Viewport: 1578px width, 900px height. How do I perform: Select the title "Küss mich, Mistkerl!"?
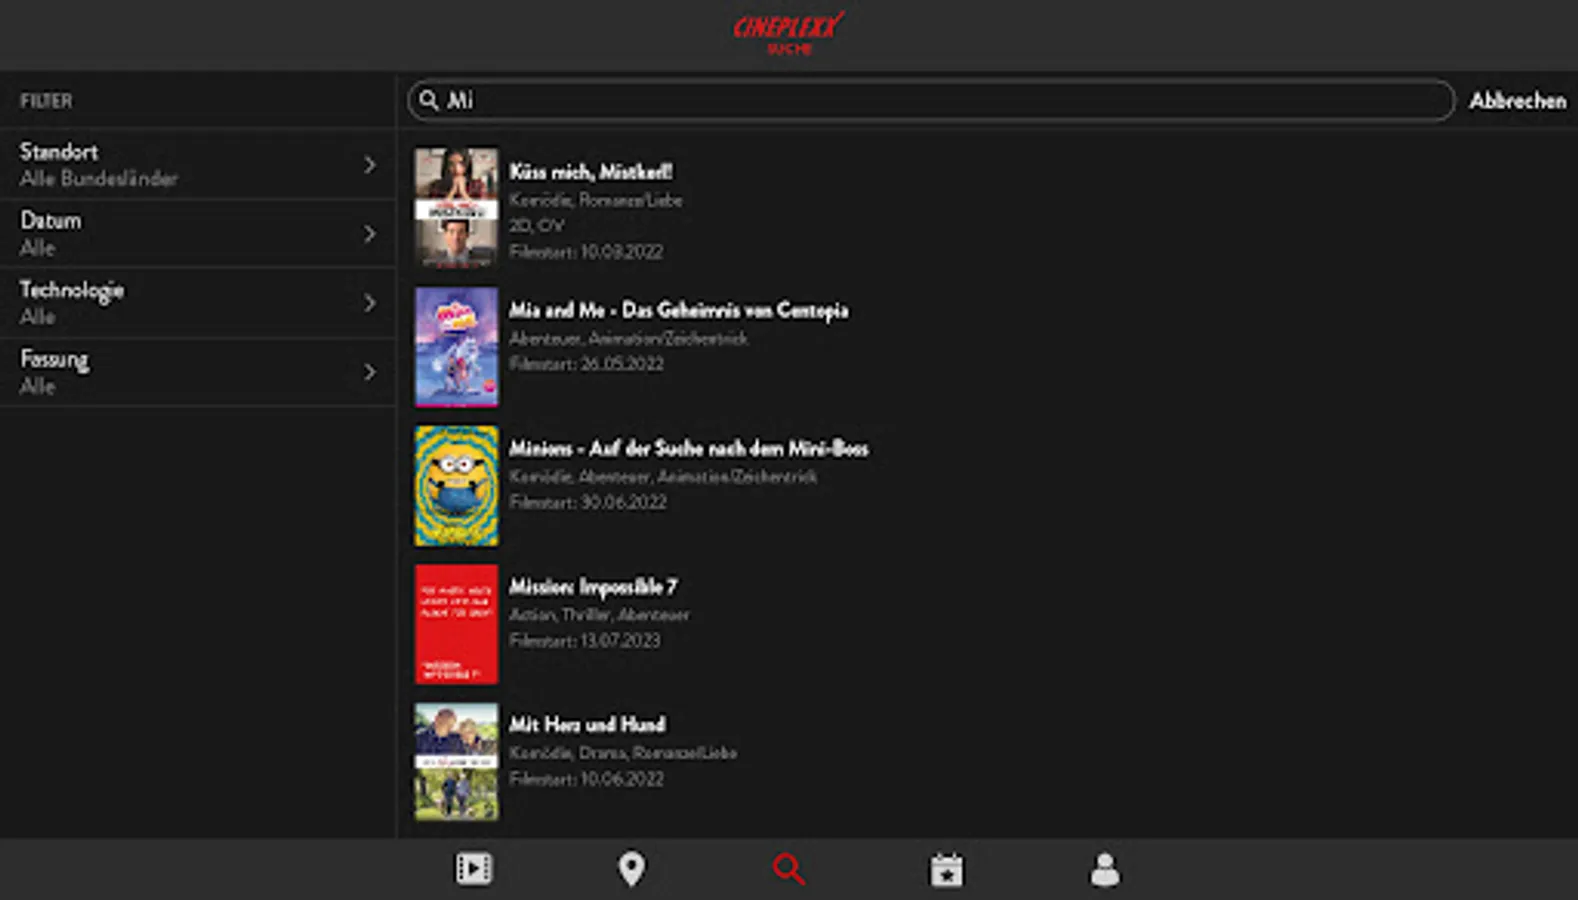590,172
